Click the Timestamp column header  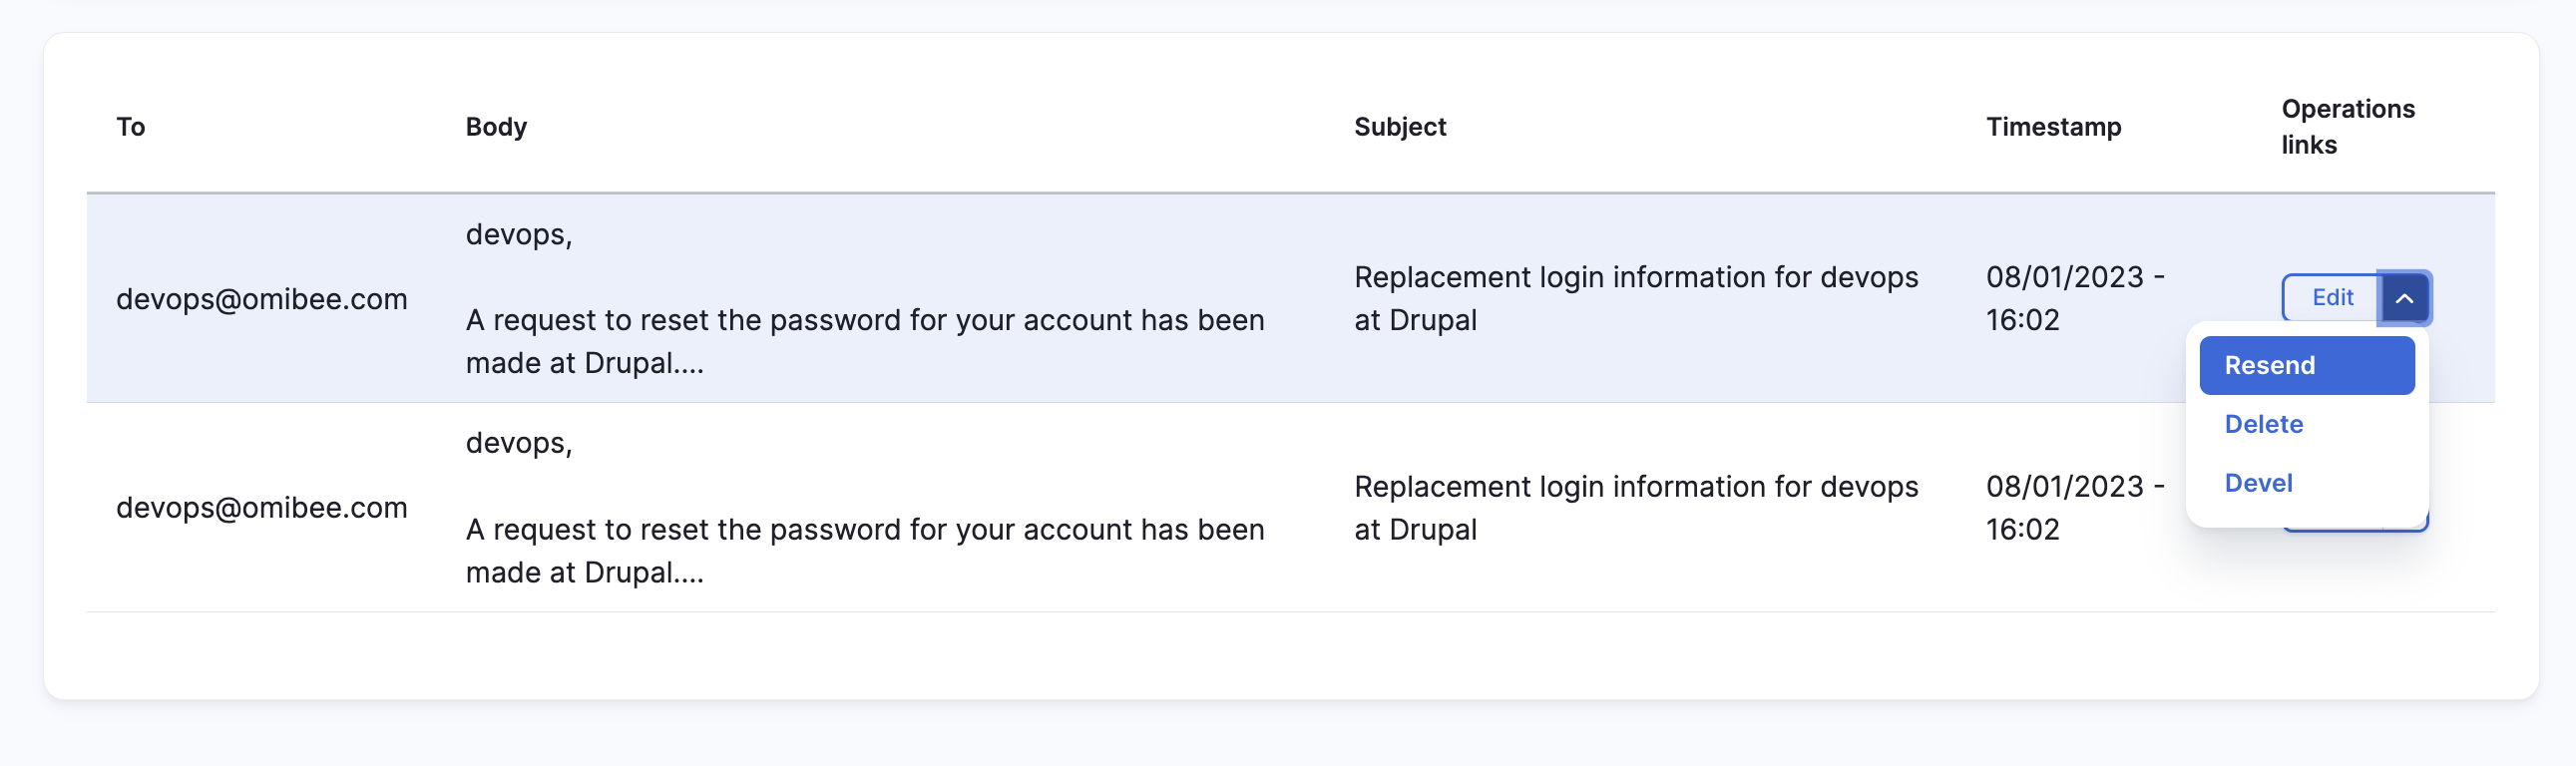point(2053,127)
